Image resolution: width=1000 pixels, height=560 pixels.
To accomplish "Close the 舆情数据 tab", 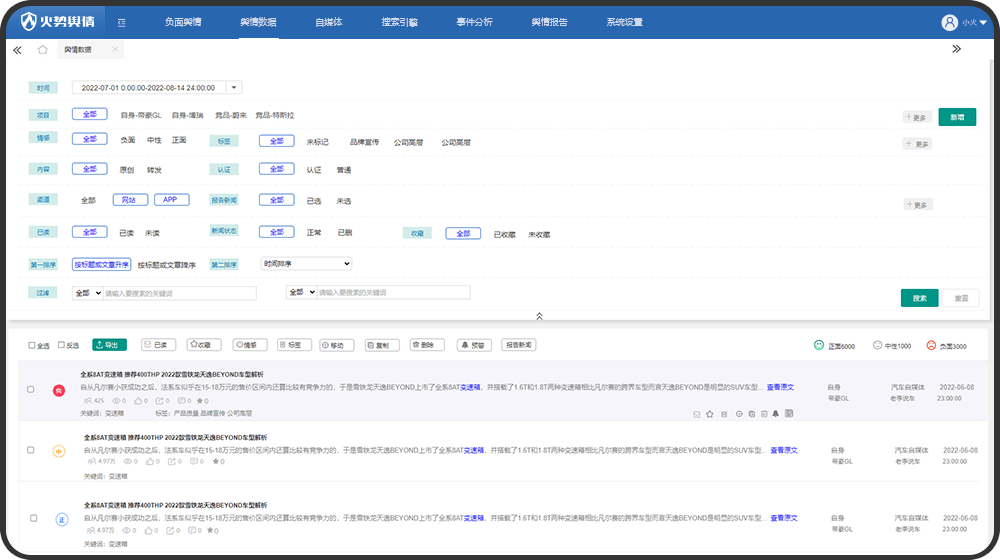I will tap(115, 49).
